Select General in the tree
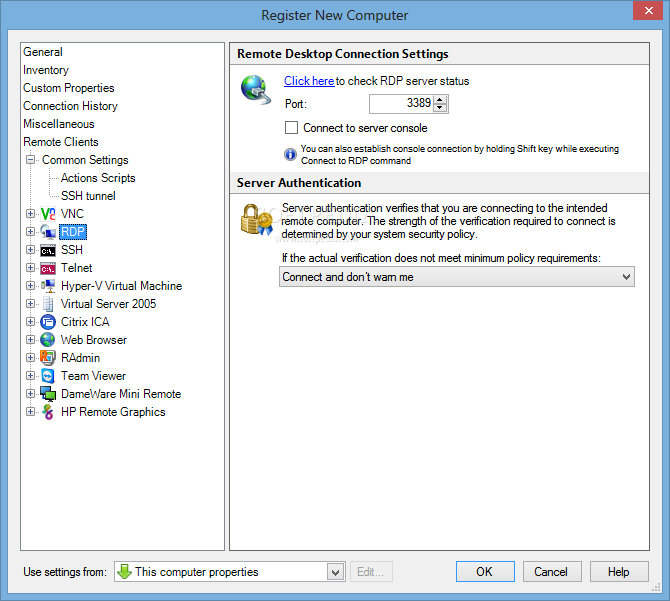 43,52
